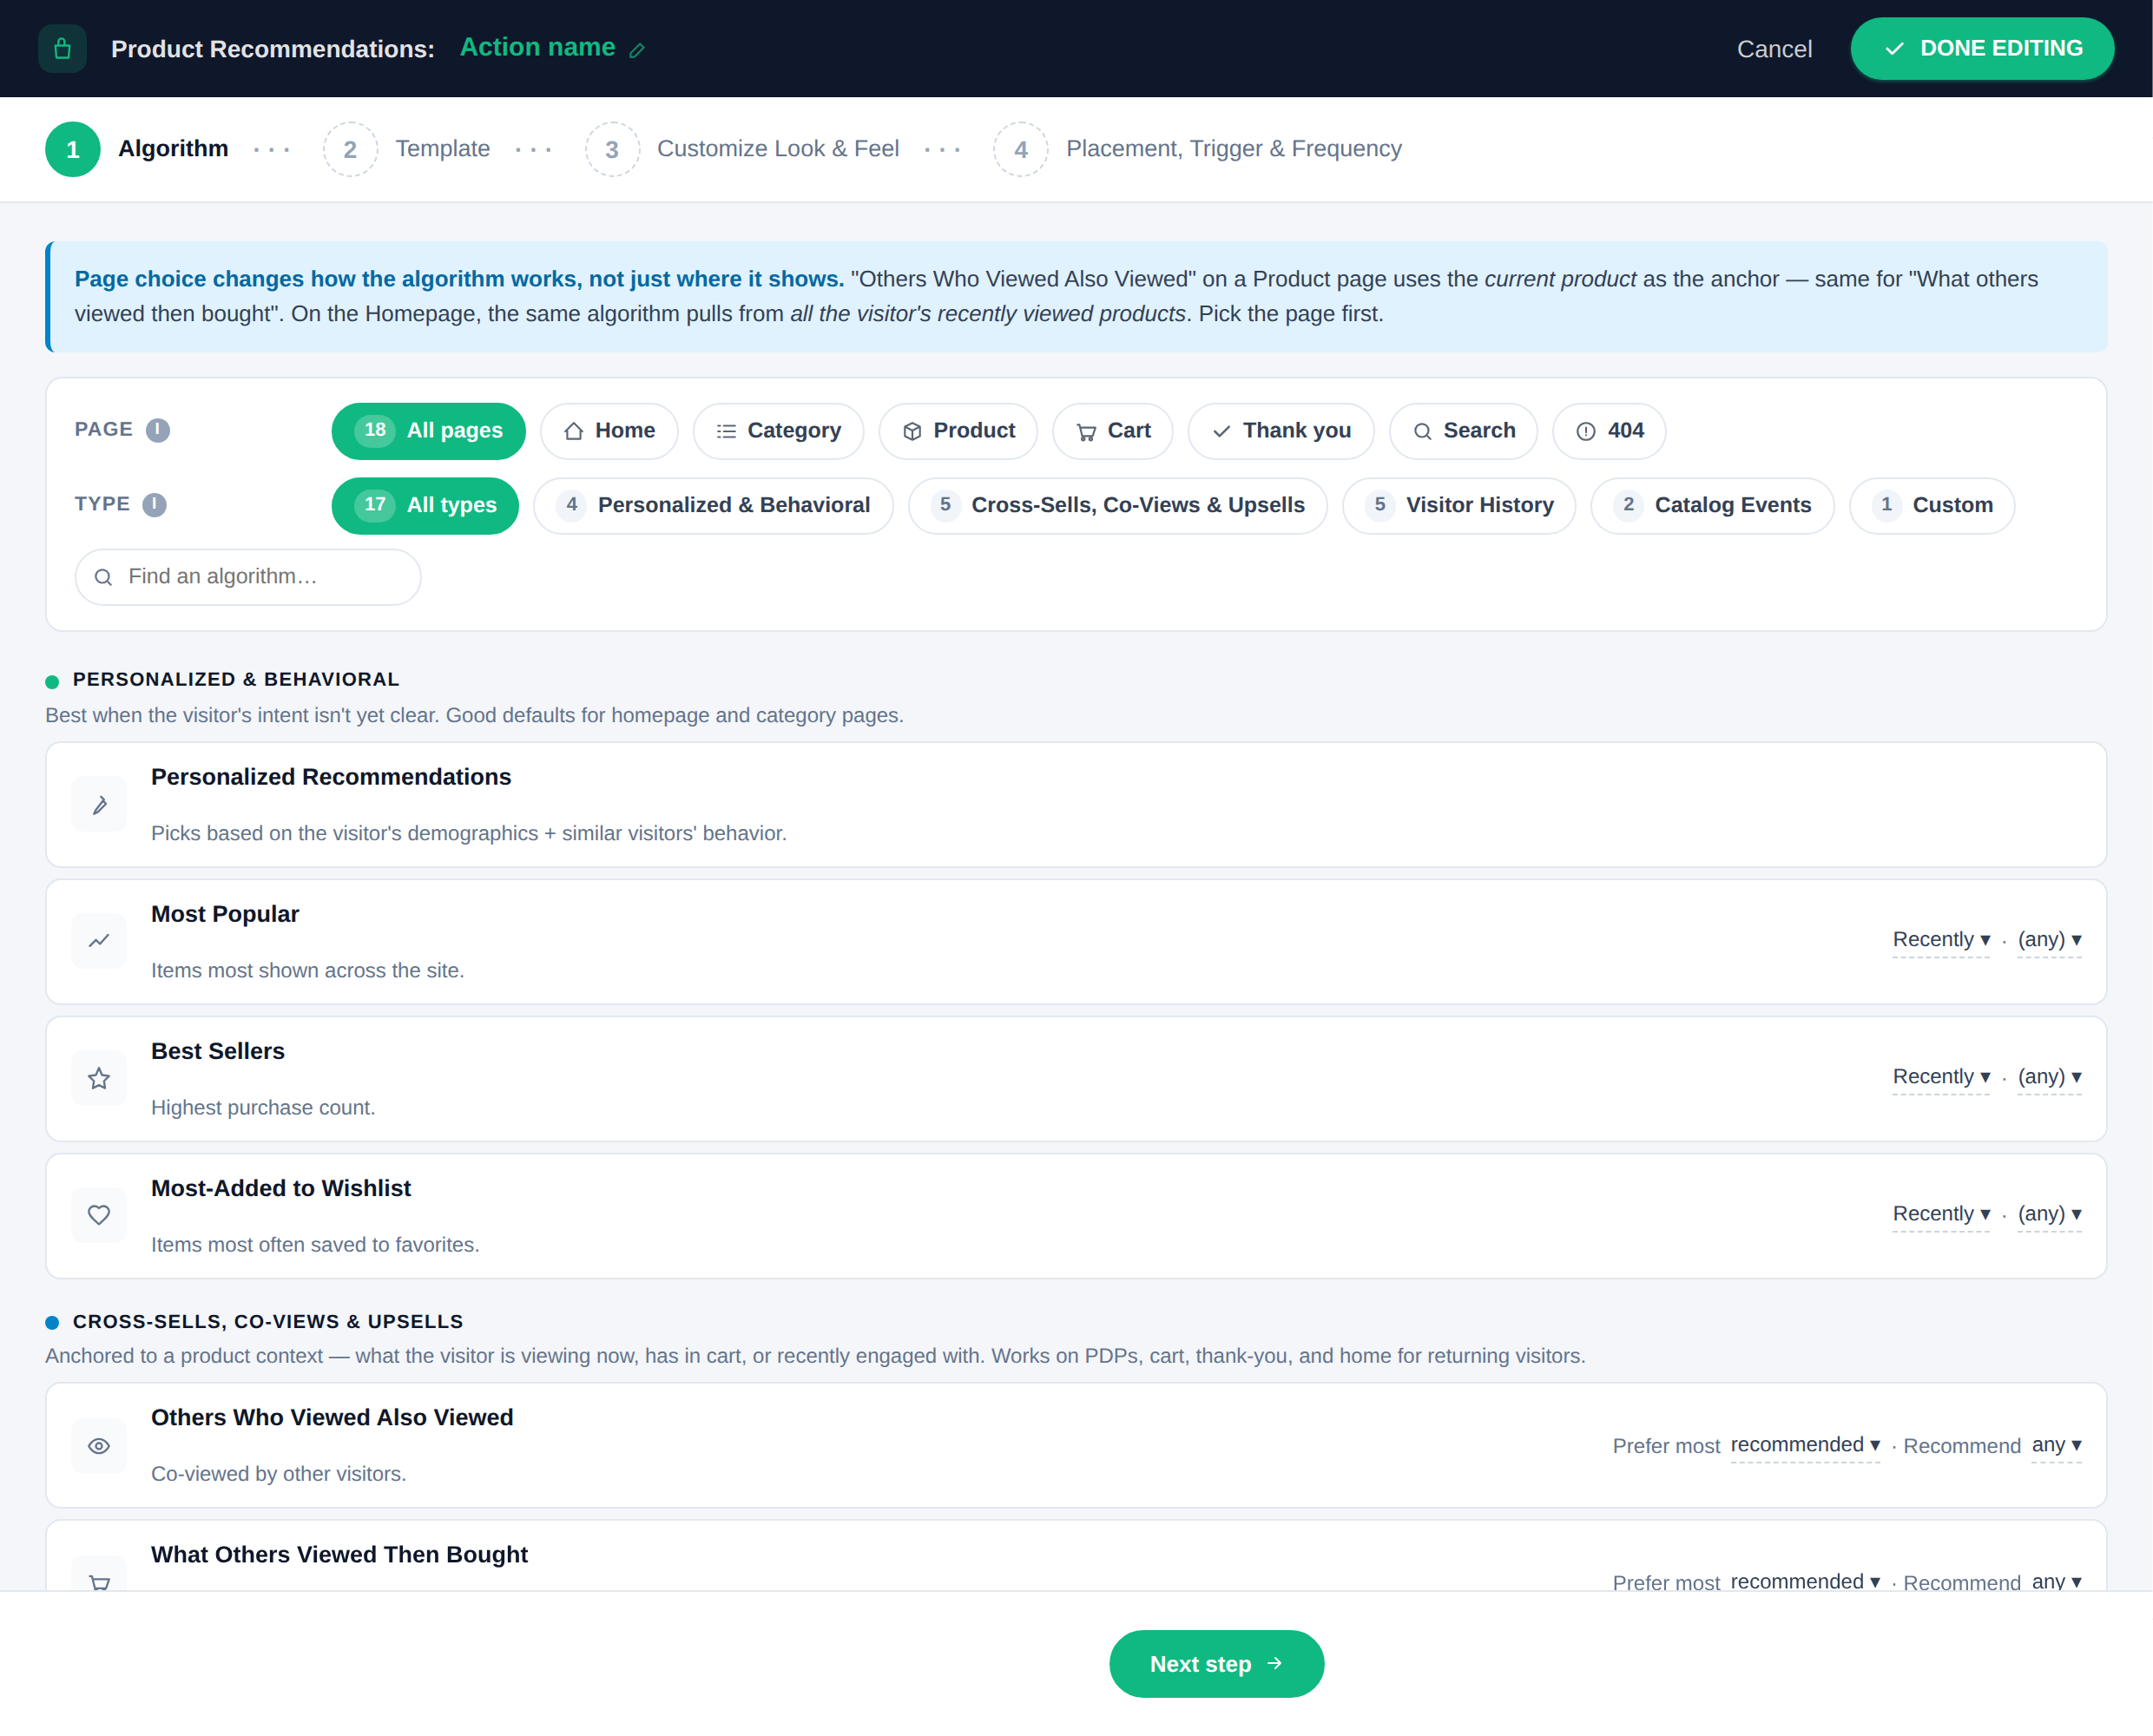The image size is (2153, 1736).
Task: Filter type Custom
Action: (1931, 506)
